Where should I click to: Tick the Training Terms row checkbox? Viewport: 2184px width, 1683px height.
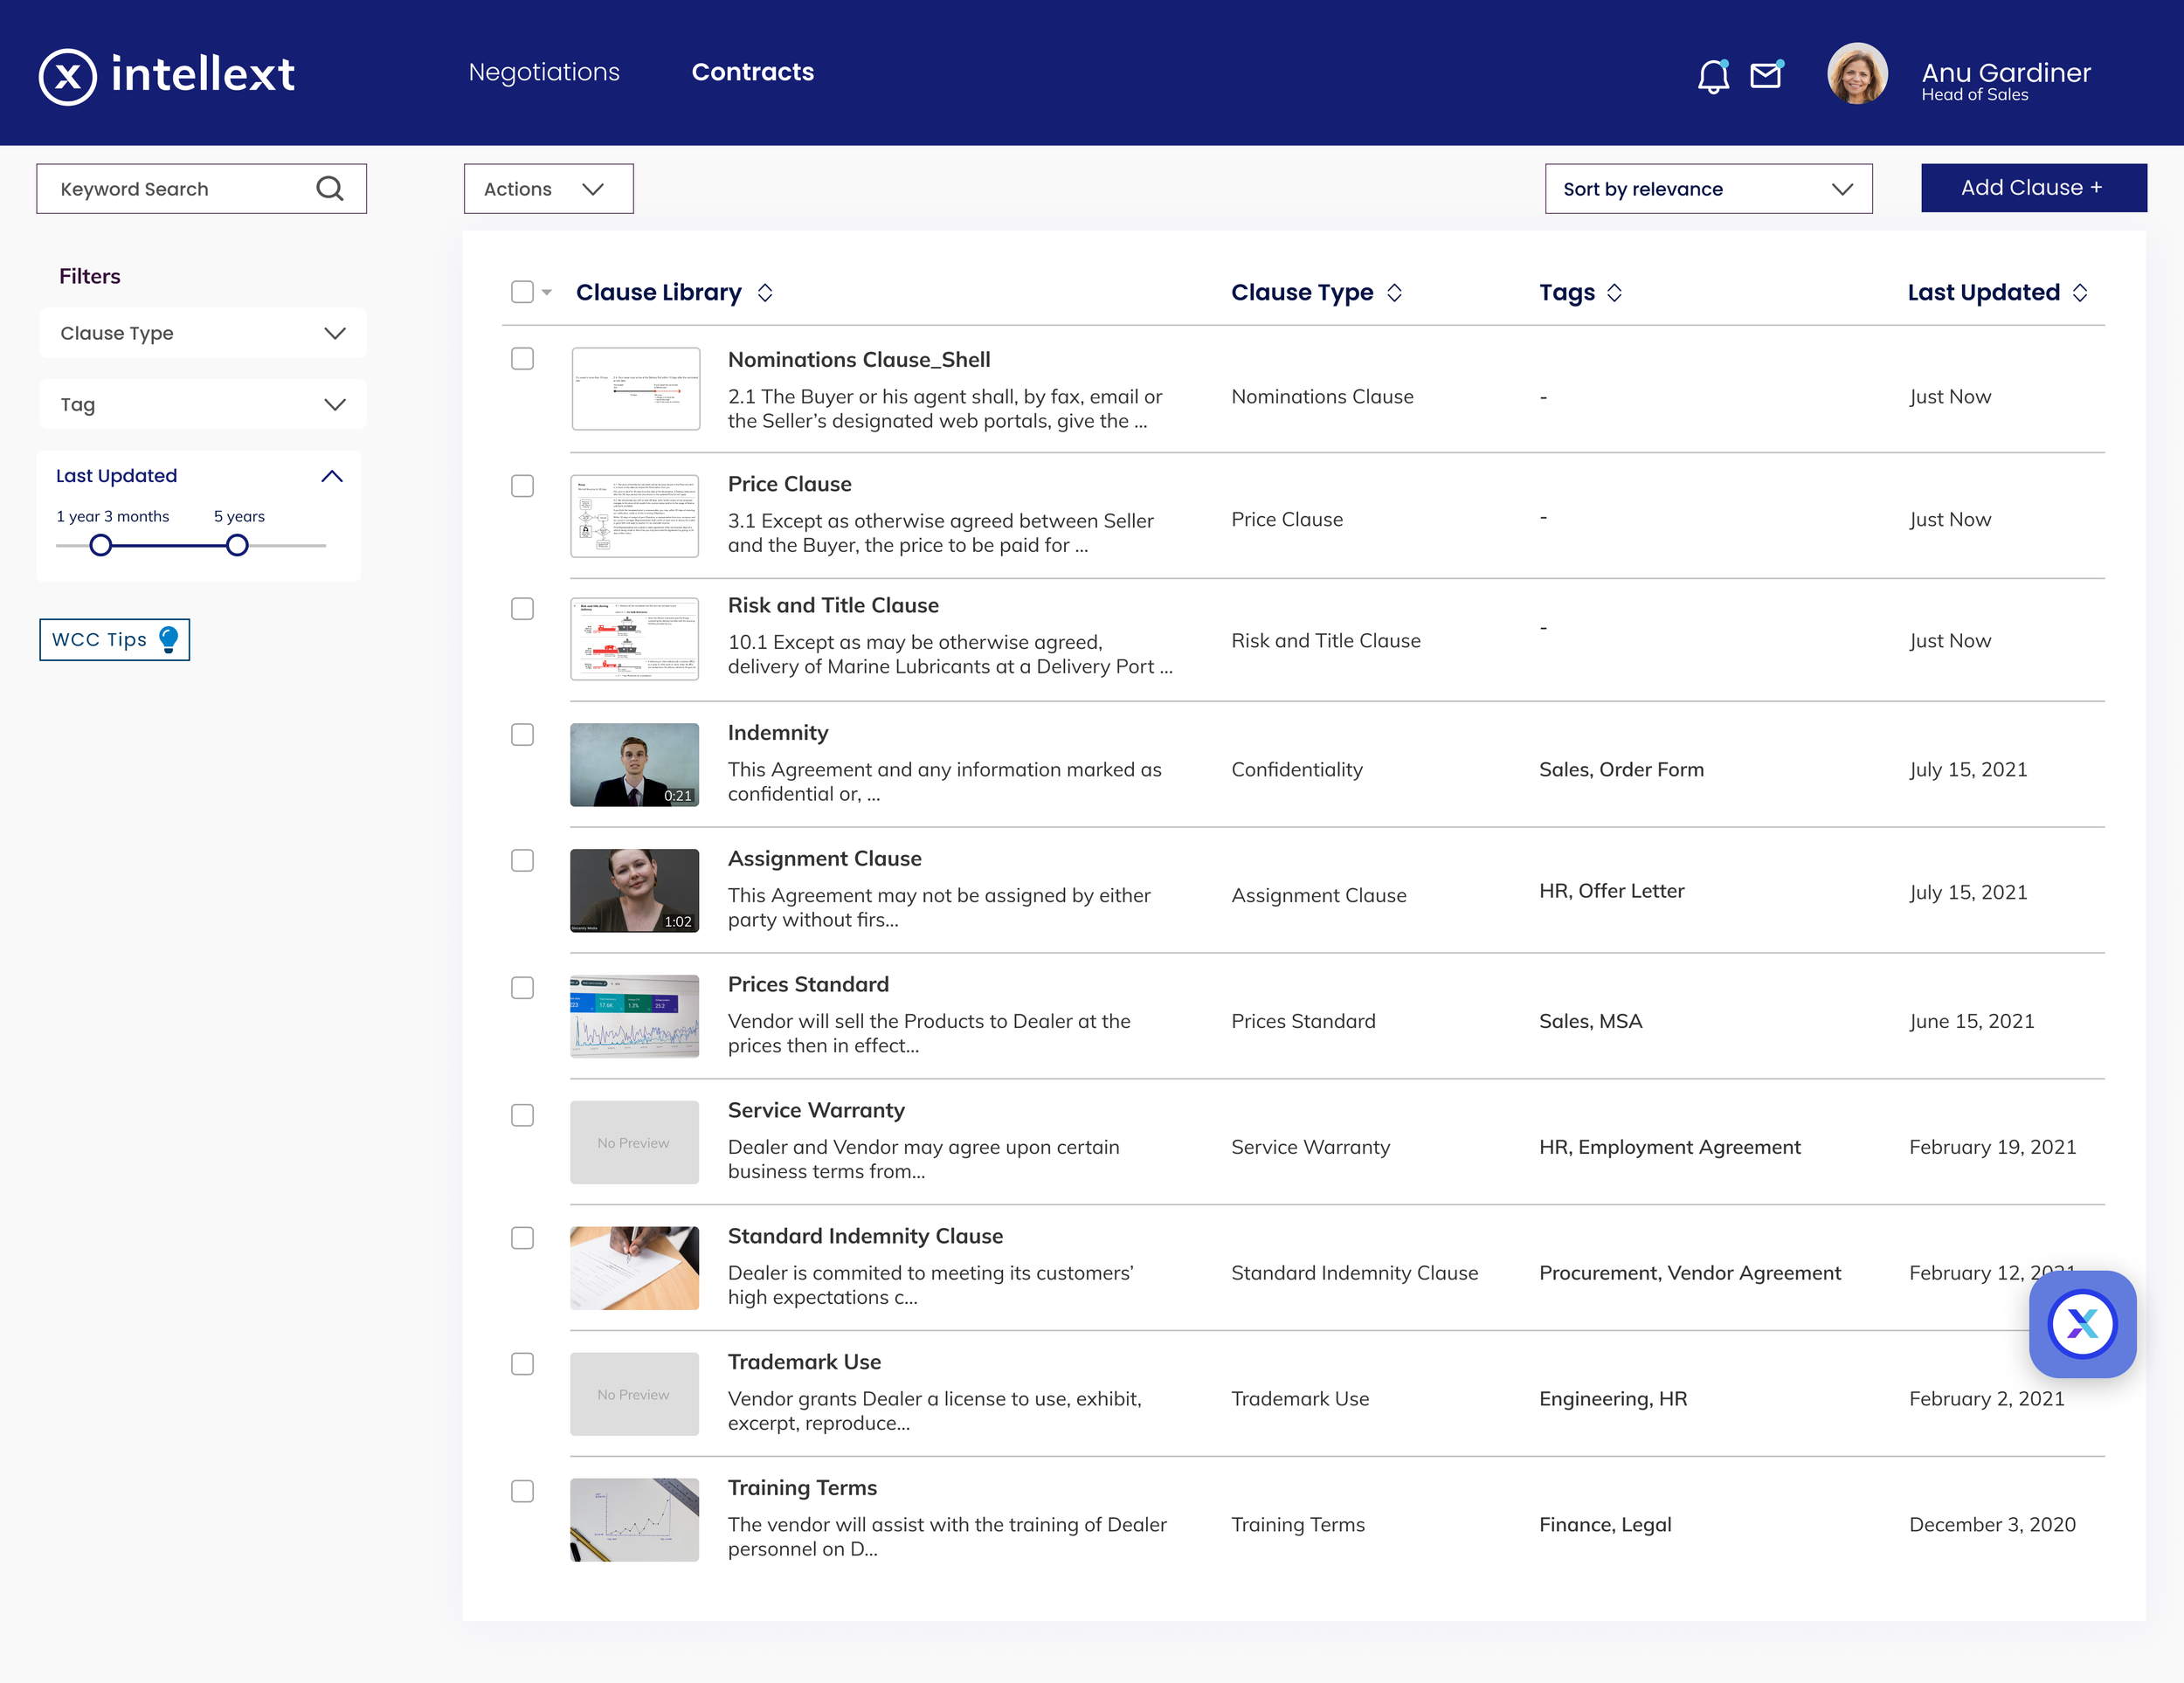click(x=522, y=1491)
